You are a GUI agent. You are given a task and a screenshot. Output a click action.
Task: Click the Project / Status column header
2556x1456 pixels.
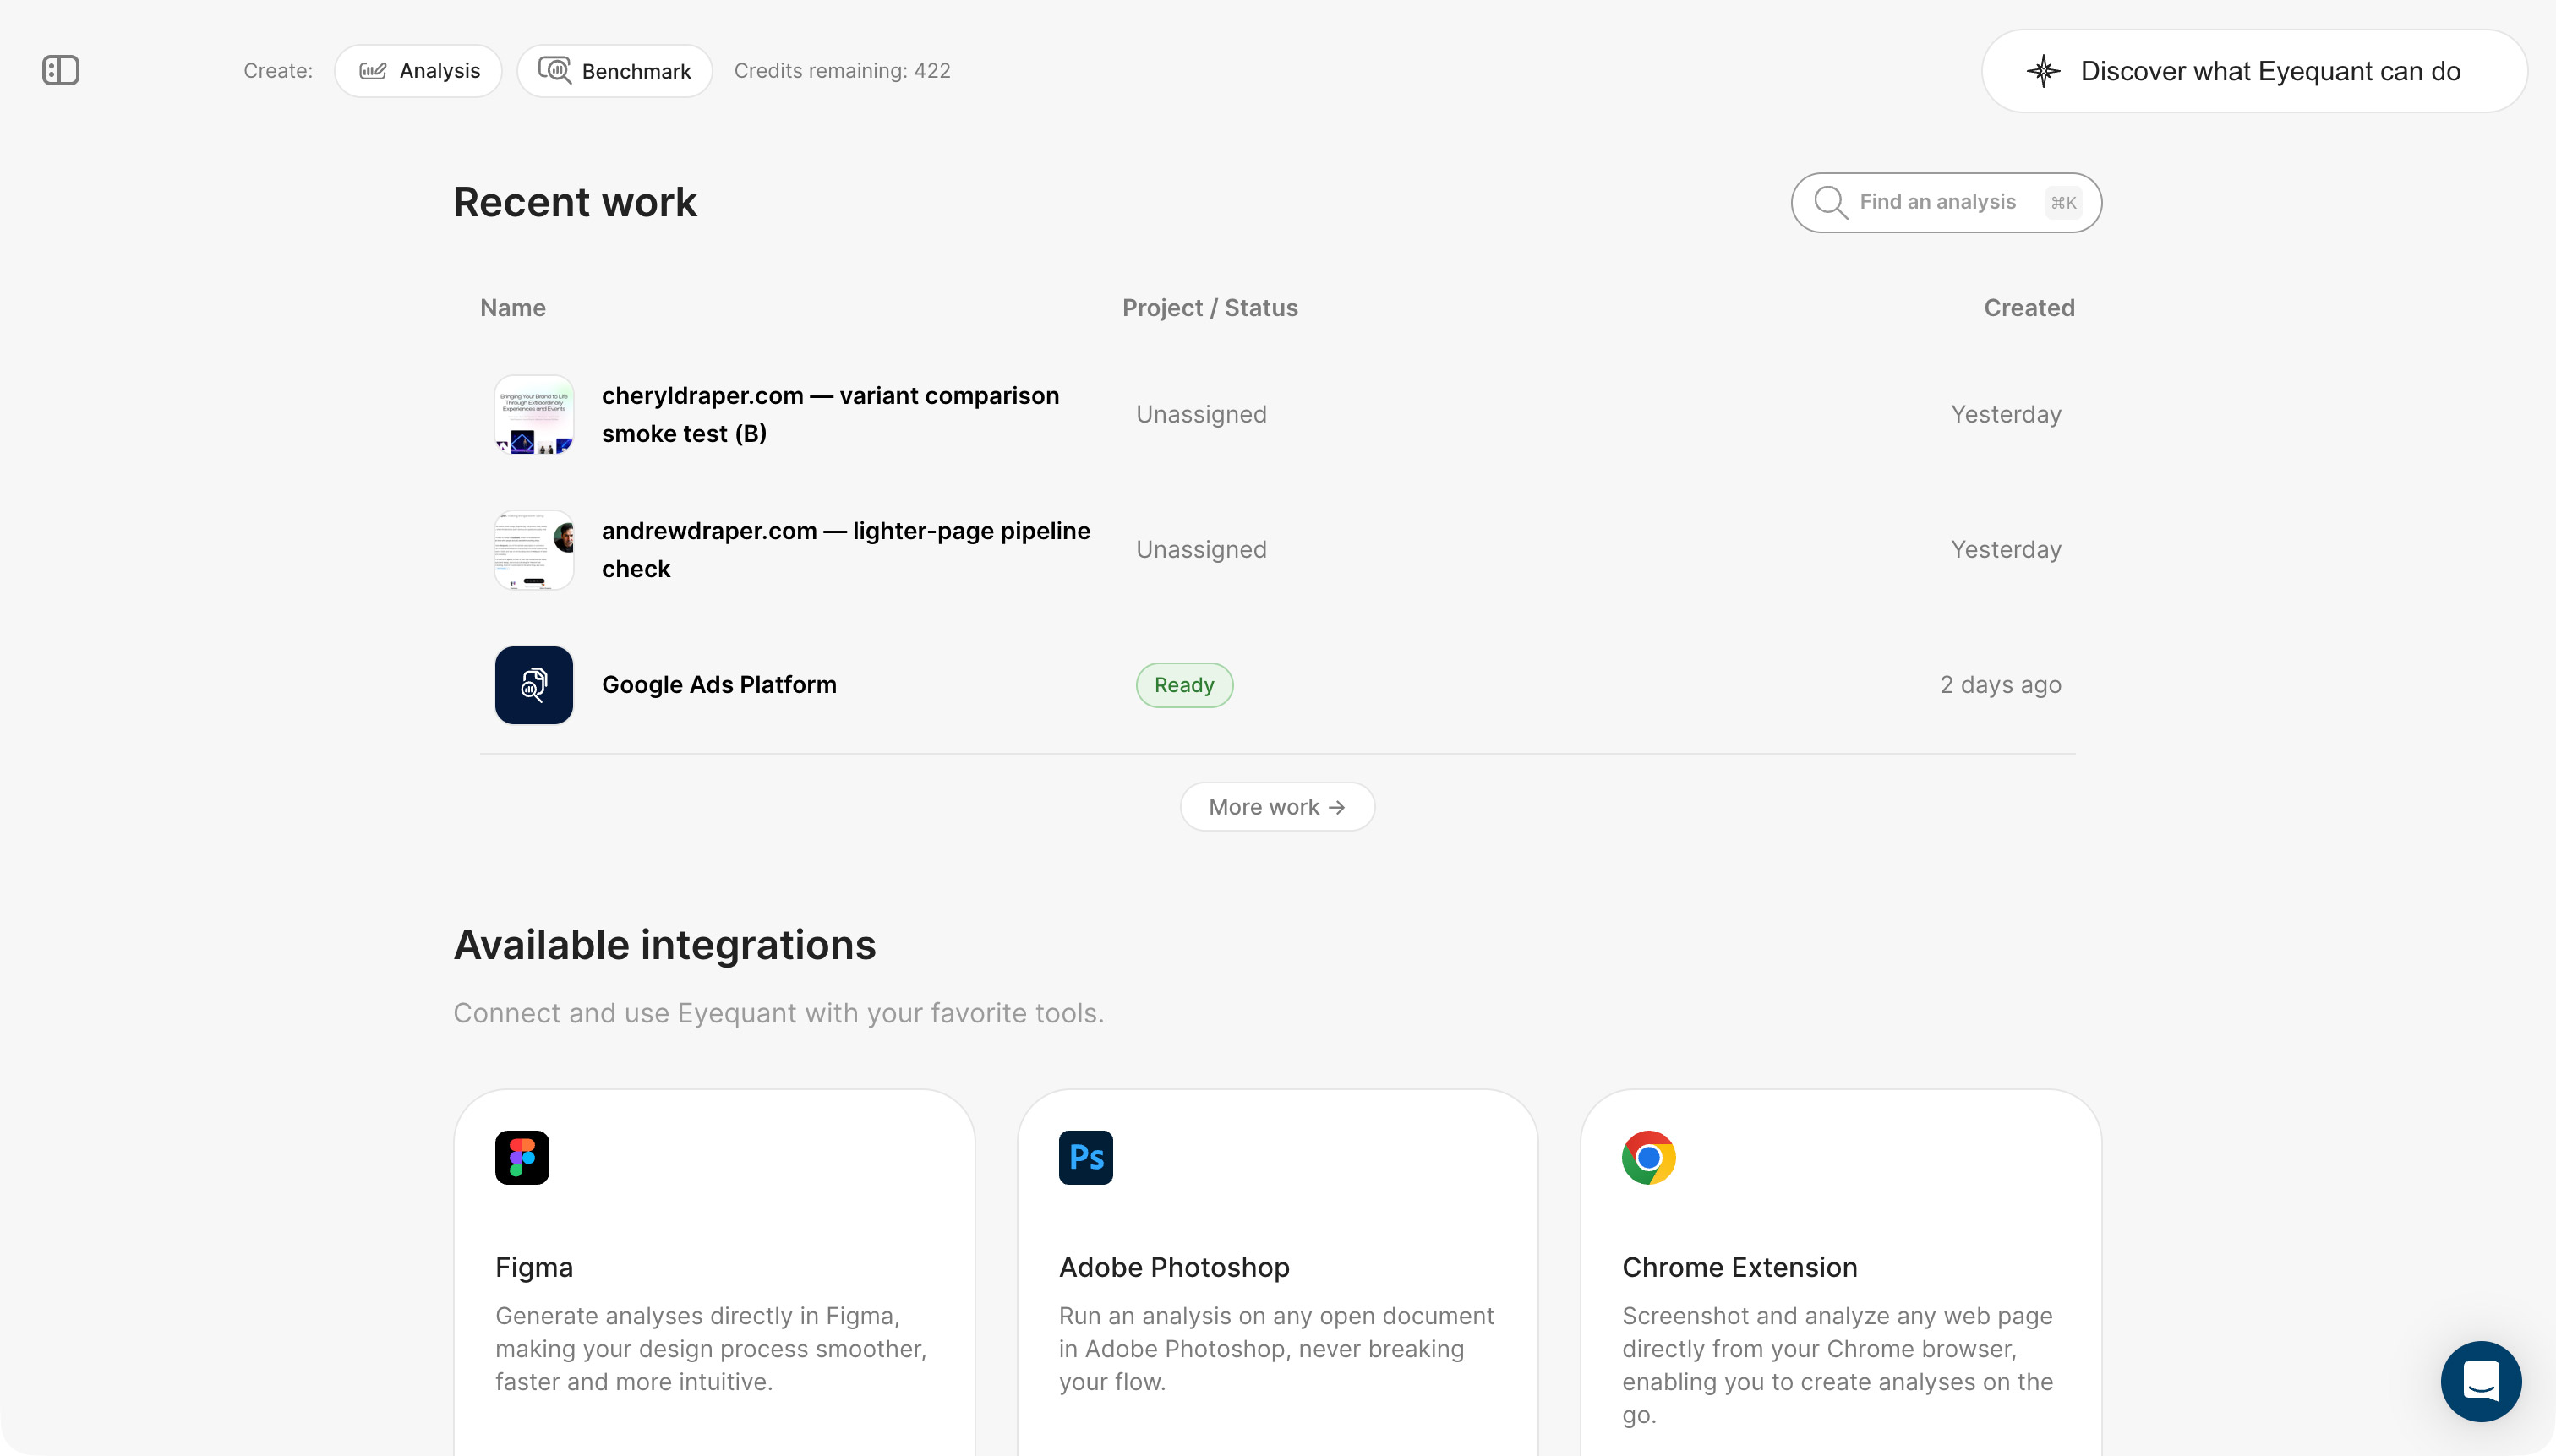point(1210,308)
